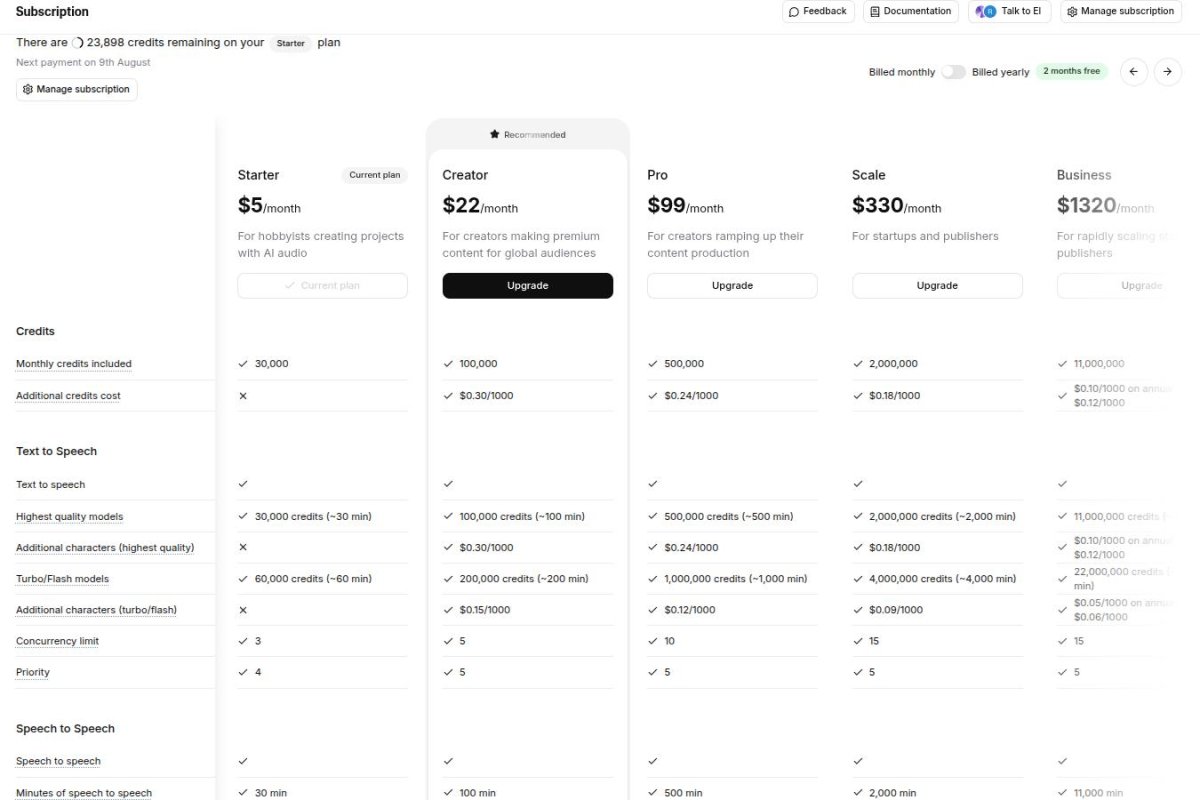This screenshot has width=1200, height=800.
Task: Click the 2 months free badge
Action: 1071,71
